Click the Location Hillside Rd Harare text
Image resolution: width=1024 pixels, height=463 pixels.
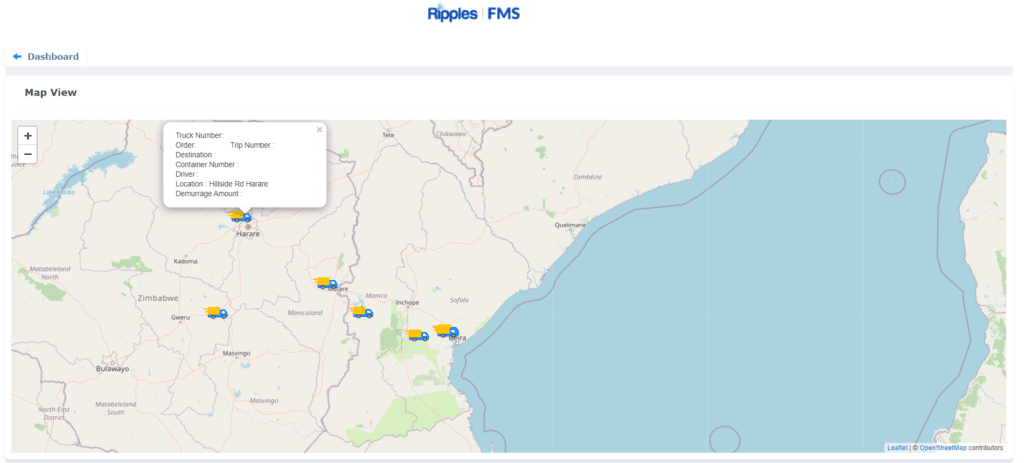pos(221,184)
